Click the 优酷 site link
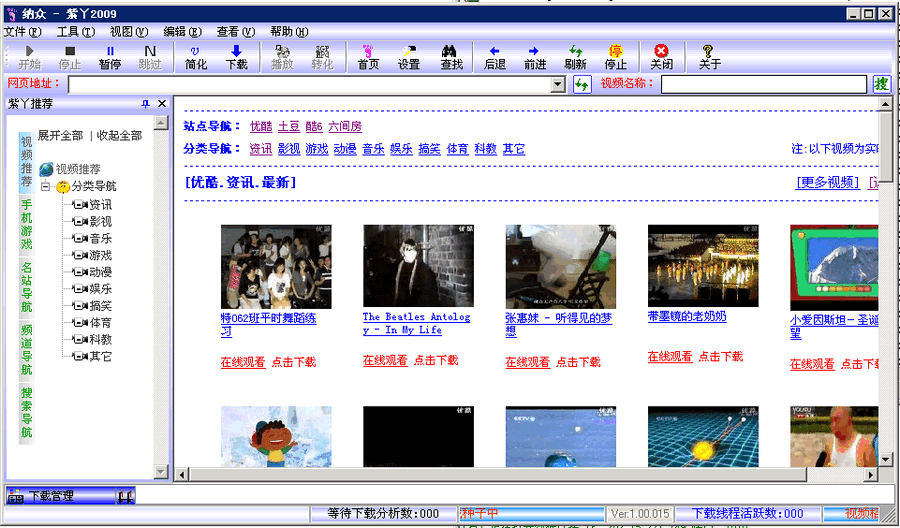900x528 pixels. pyautogui.click(x=261, y=126)
